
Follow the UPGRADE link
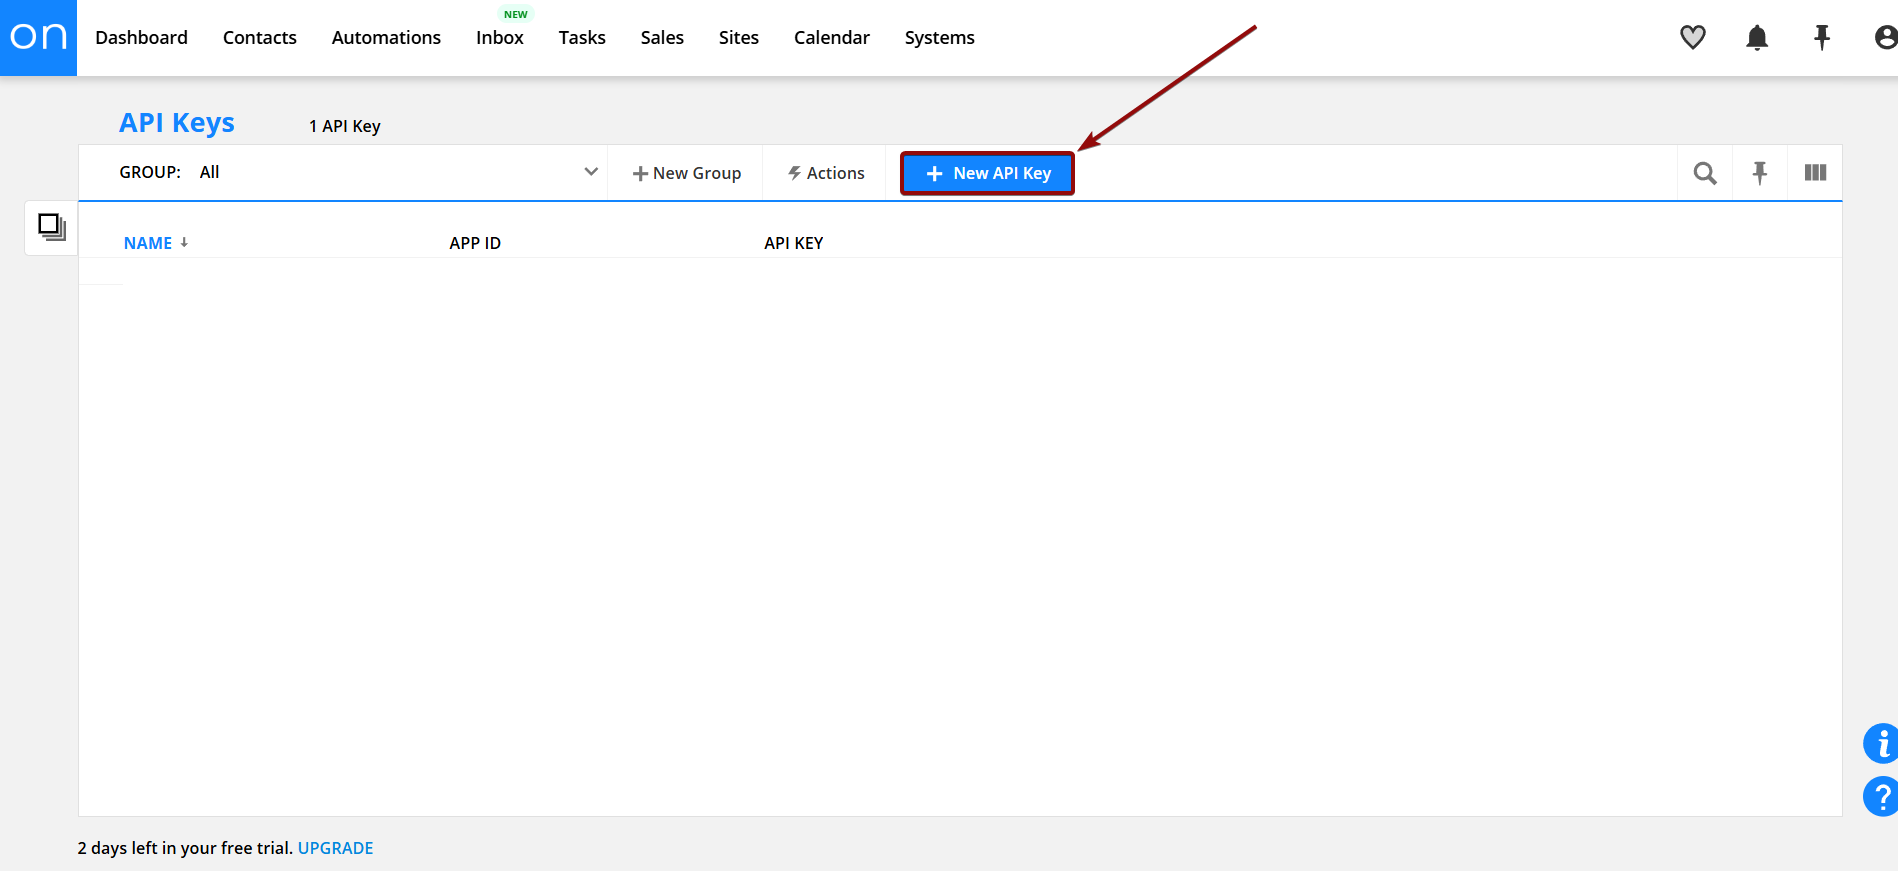click(x=335, y=848)
